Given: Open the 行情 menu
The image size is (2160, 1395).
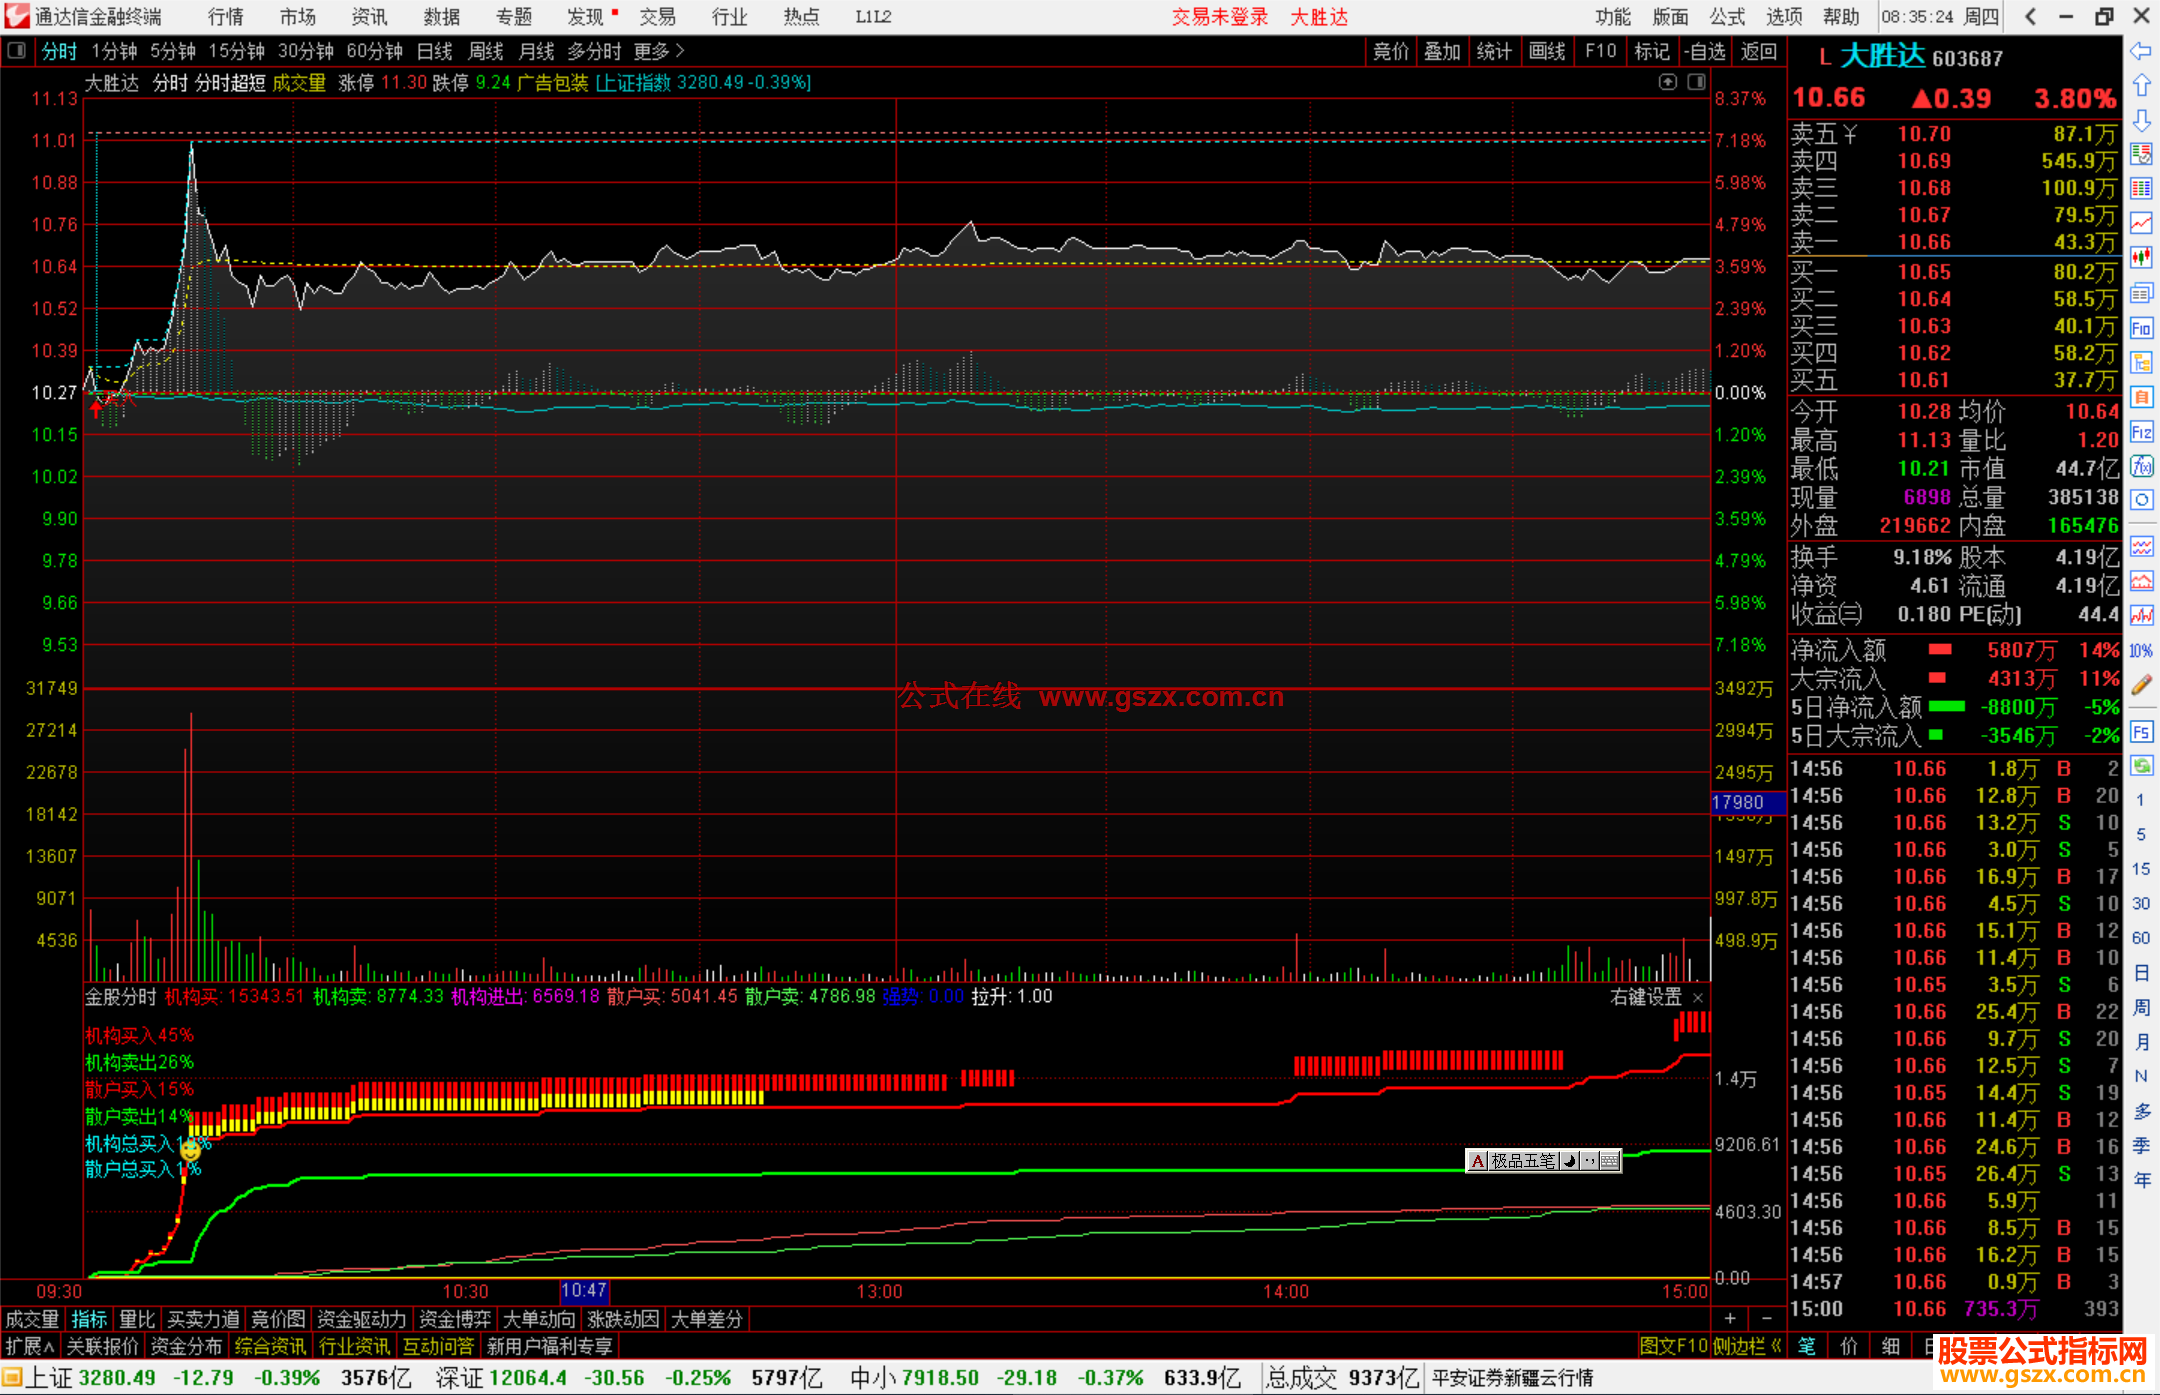Looking at the screenshot, I should [x=225, y=17].
